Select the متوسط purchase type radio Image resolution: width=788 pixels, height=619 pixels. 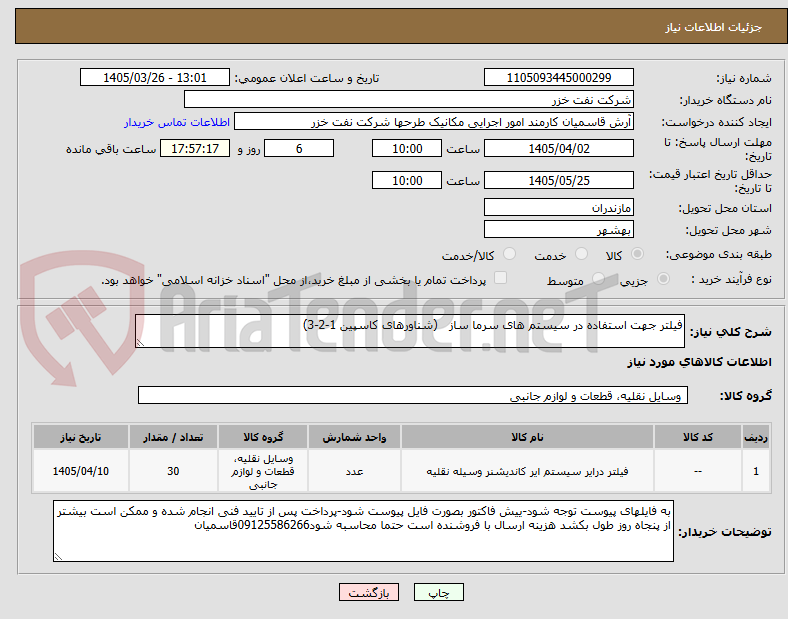click(598, 279)
